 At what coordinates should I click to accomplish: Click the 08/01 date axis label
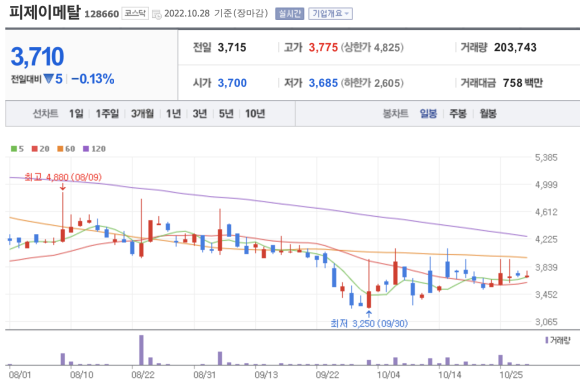coord(20,375)
